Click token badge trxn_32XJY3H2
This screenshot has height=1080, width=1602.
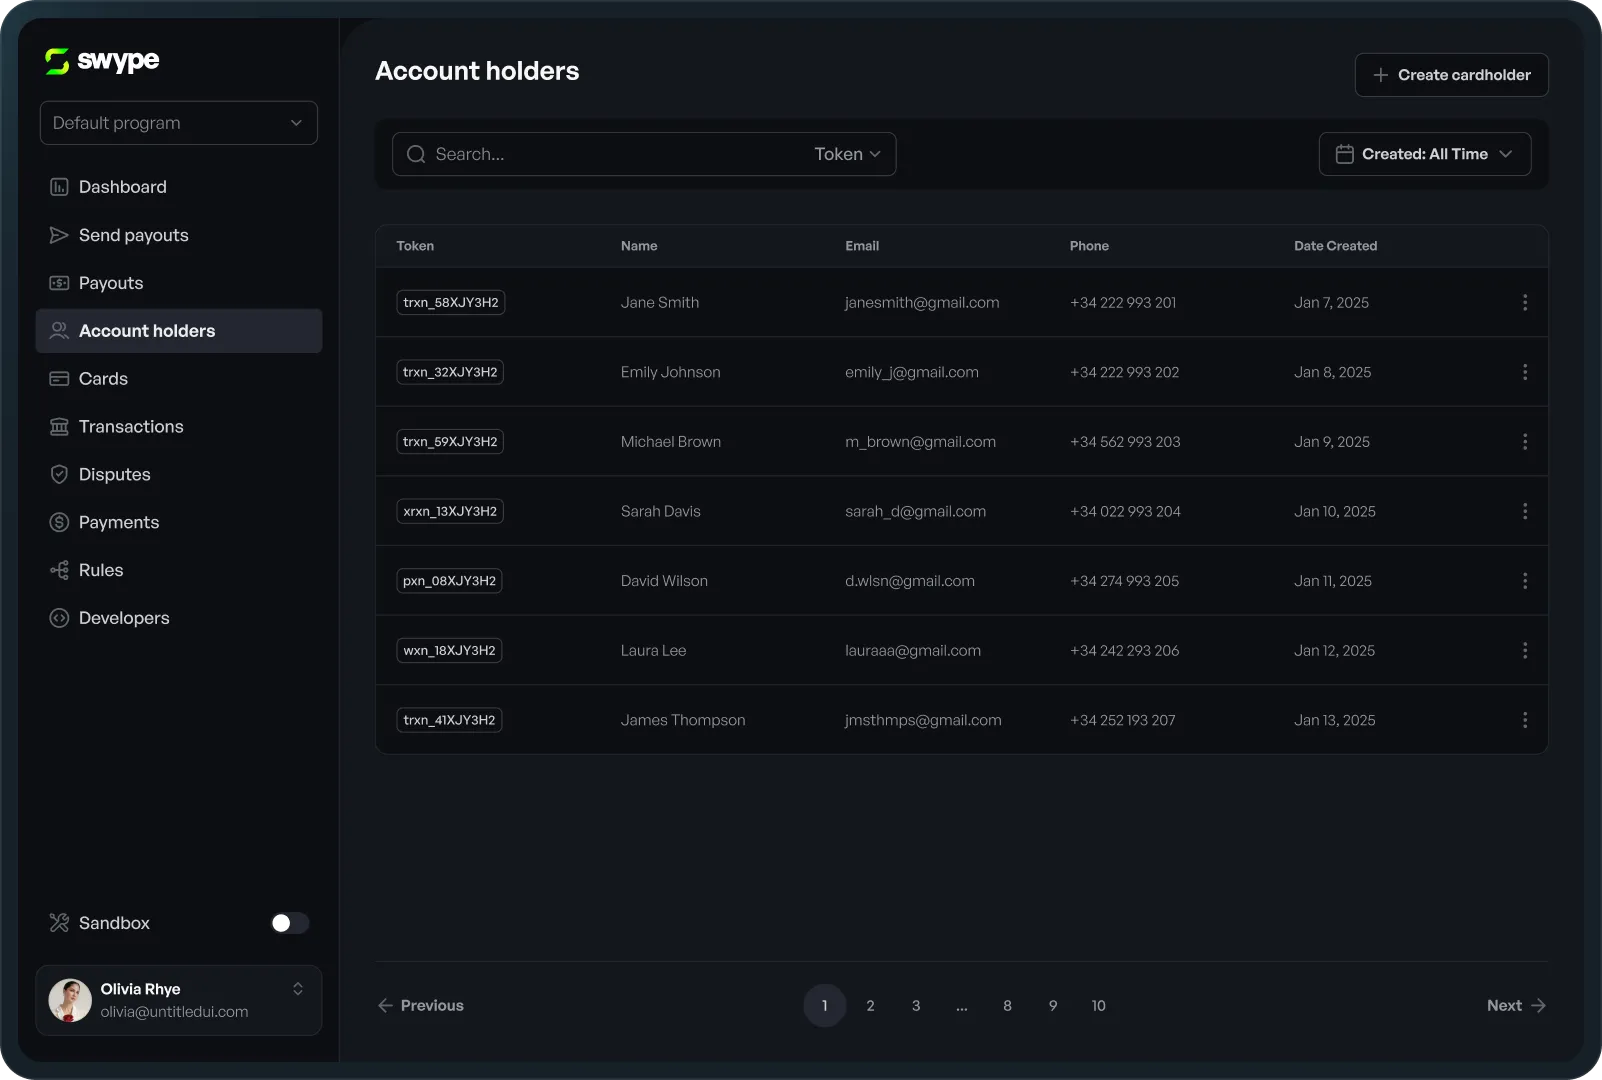click(450, 372)
